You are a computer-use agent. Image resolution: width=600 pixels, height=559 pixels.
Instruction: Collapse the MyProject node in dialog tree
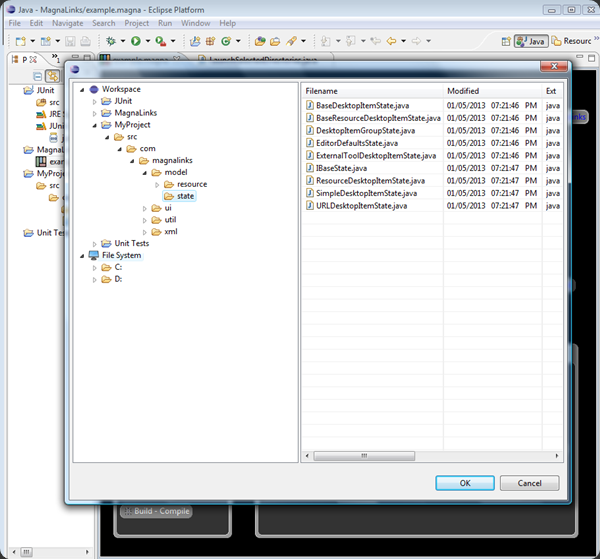95,125
